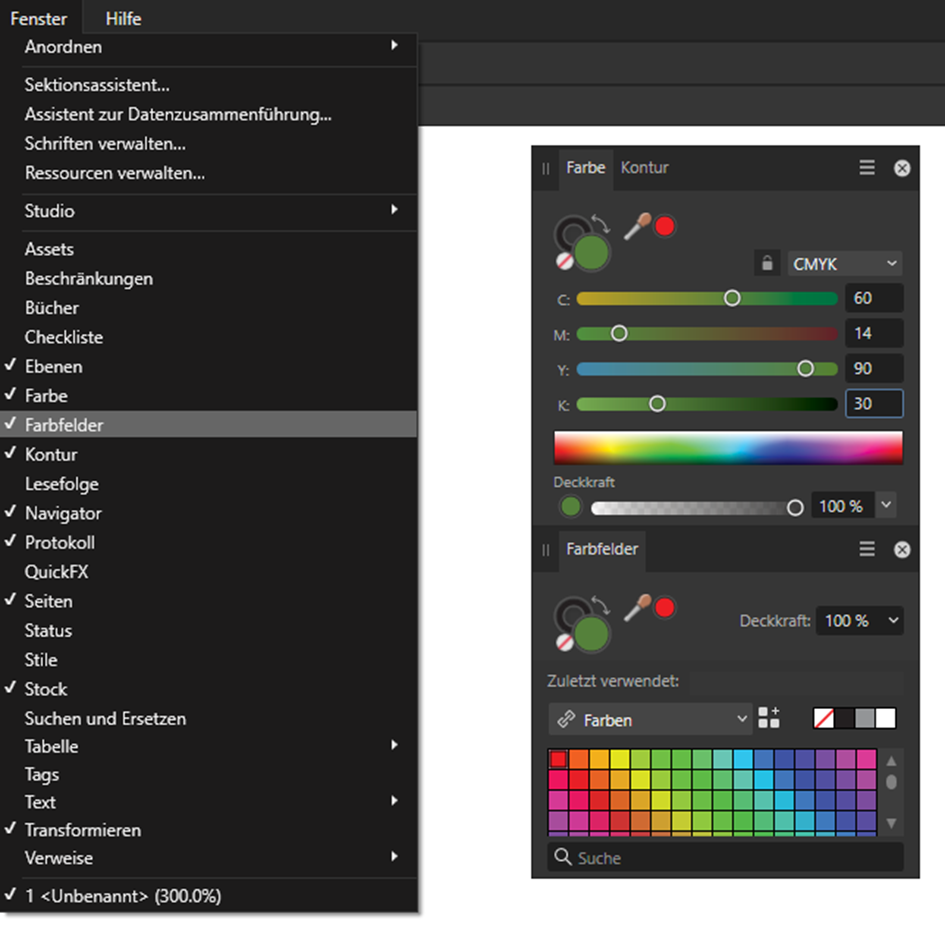Open the Farbfelder panel hamburger menu
Image resolution: width=945 pixels, height=936 pixels.
[x=867, y=549]
